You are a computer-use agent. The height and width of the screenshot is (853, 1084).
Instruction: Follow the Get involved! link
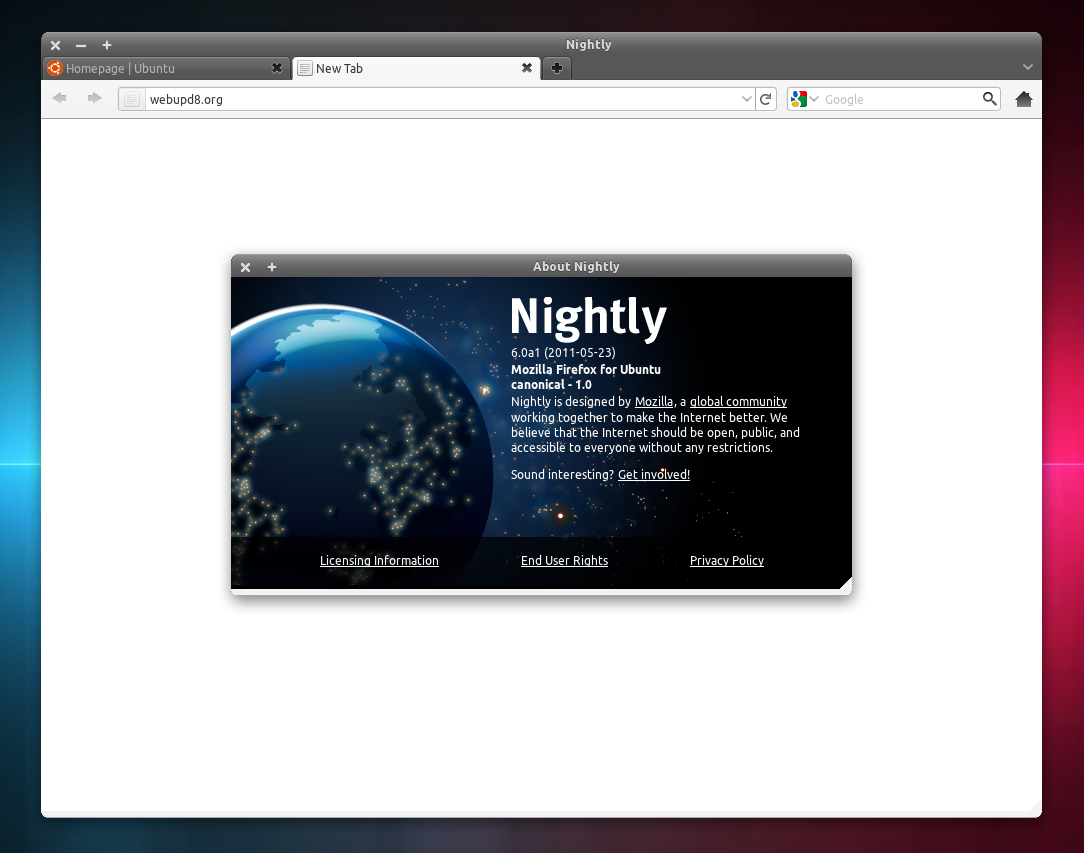pyautogui.click(x=653, y=474)
